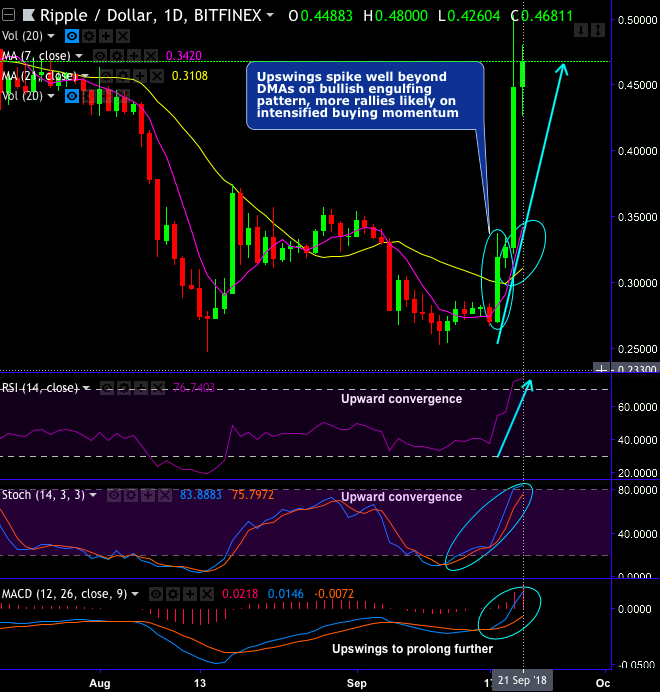Click the Stoch value 75.7972
This screenshot has width=660, height=692.
point(253,495)
